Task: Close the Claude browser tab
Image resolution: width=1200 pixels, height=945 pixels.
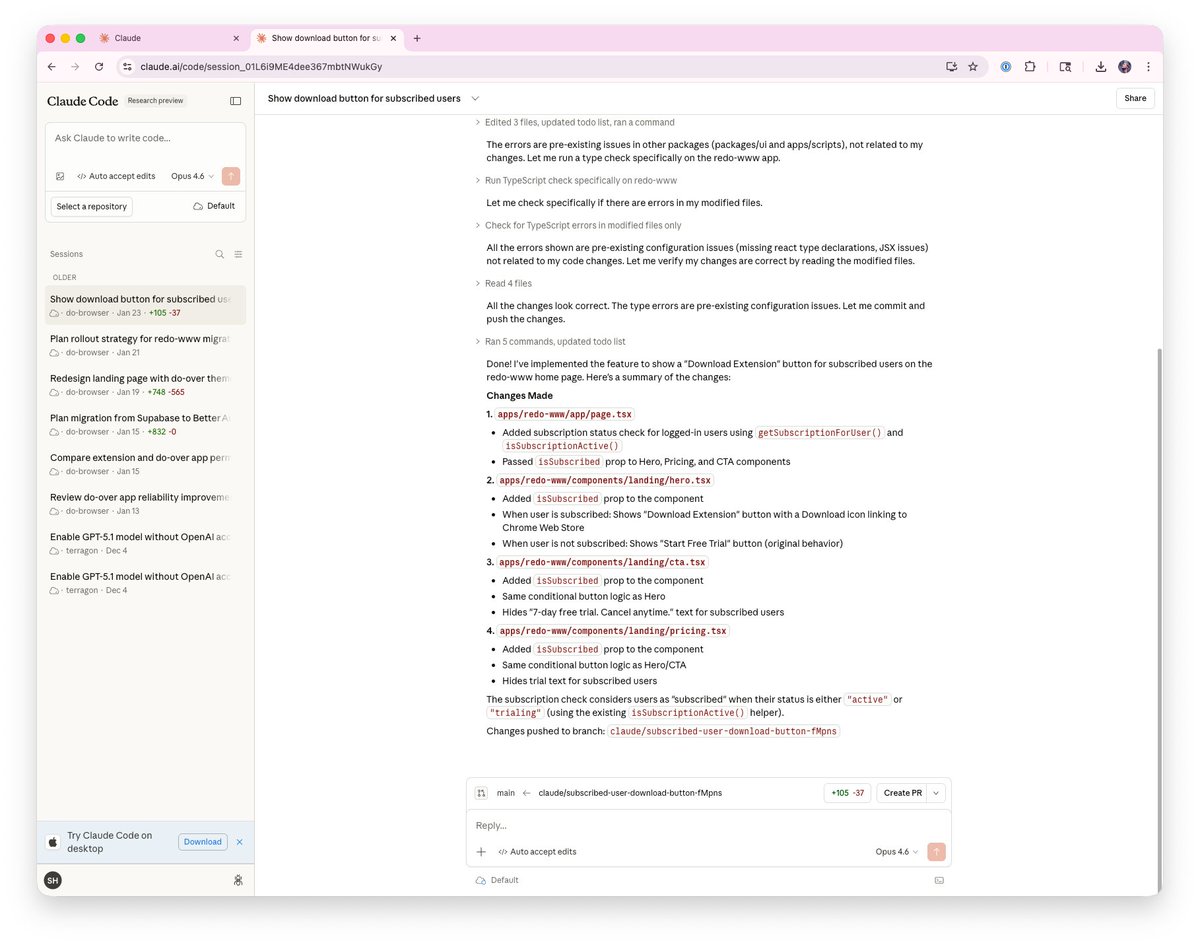Action: pos(236,38)
